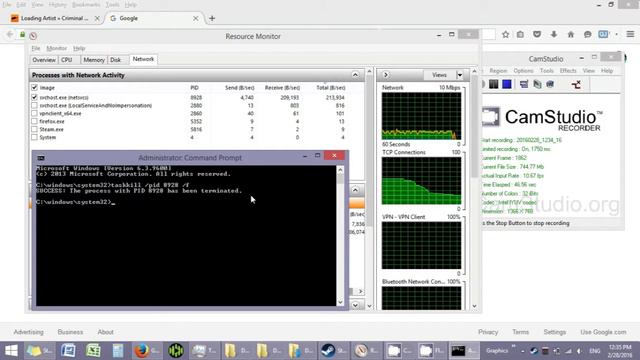The image size is (640, 360).
Task: Switch to the CPU tab
Action: (x=67, y=60)
